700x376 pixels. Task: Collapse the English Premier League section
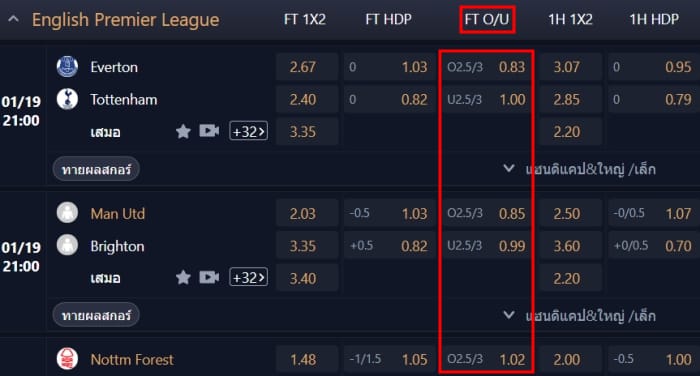pos(13,19)
